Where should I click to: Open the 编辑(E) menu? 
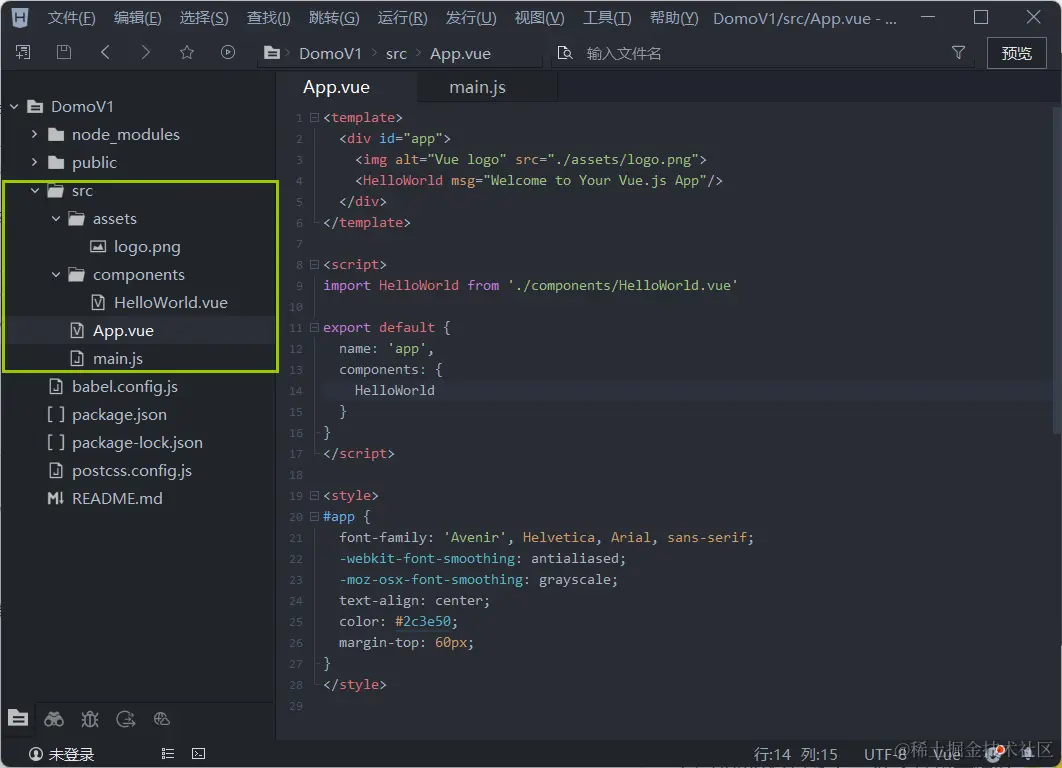click(x=137, y=18)
